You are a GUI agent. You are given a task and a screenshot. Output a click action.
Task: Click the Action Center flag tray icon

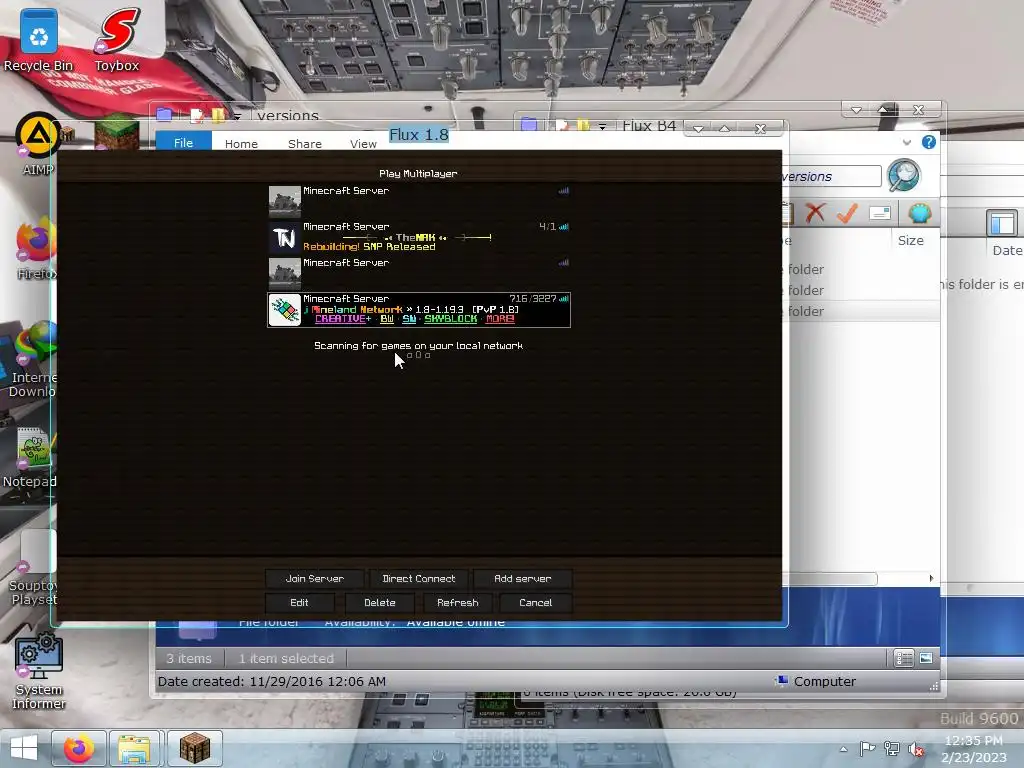point(867,748)
